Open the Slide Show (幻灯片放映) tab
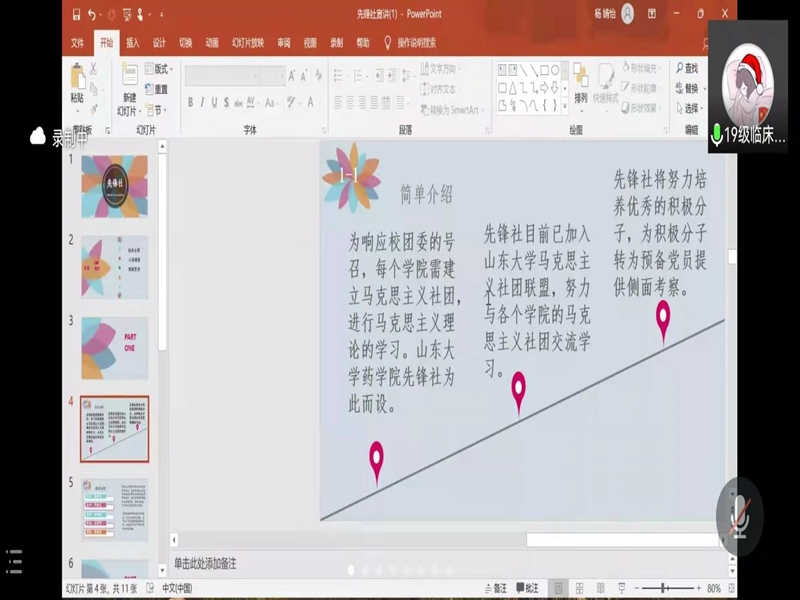 (248, 43)
